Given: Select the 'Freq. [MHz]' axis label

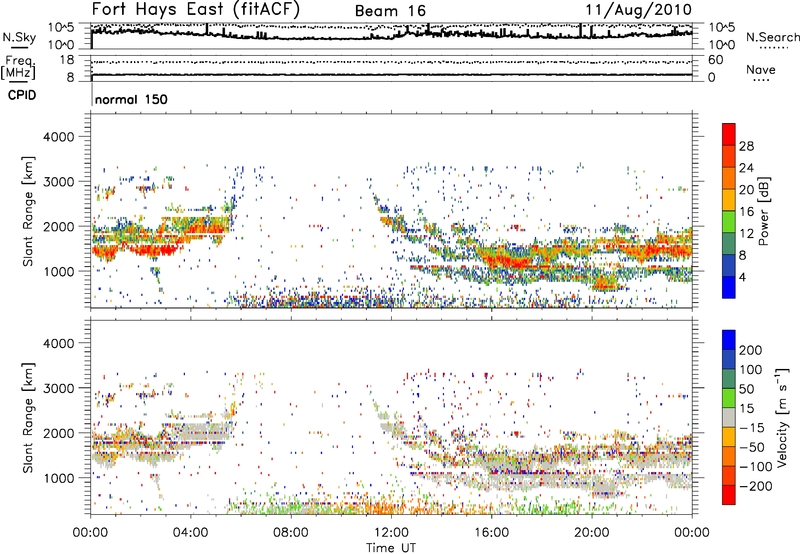Looking at the screenshot, I should click(x=18, y=68).
